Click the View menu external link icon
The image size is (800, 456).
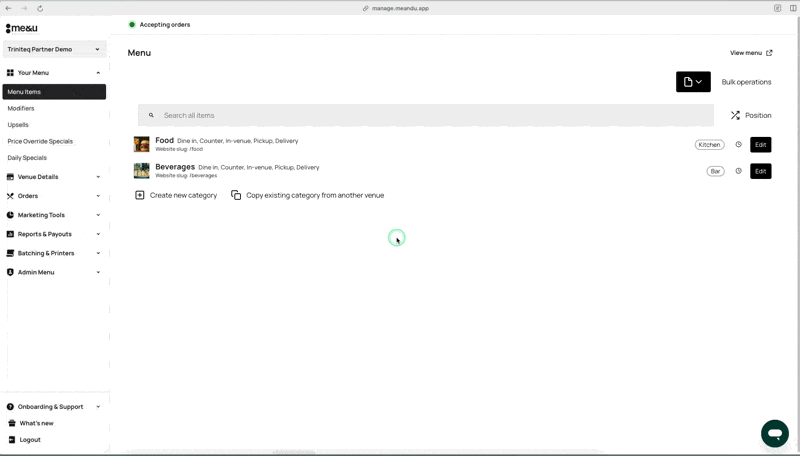click(769, 53)
